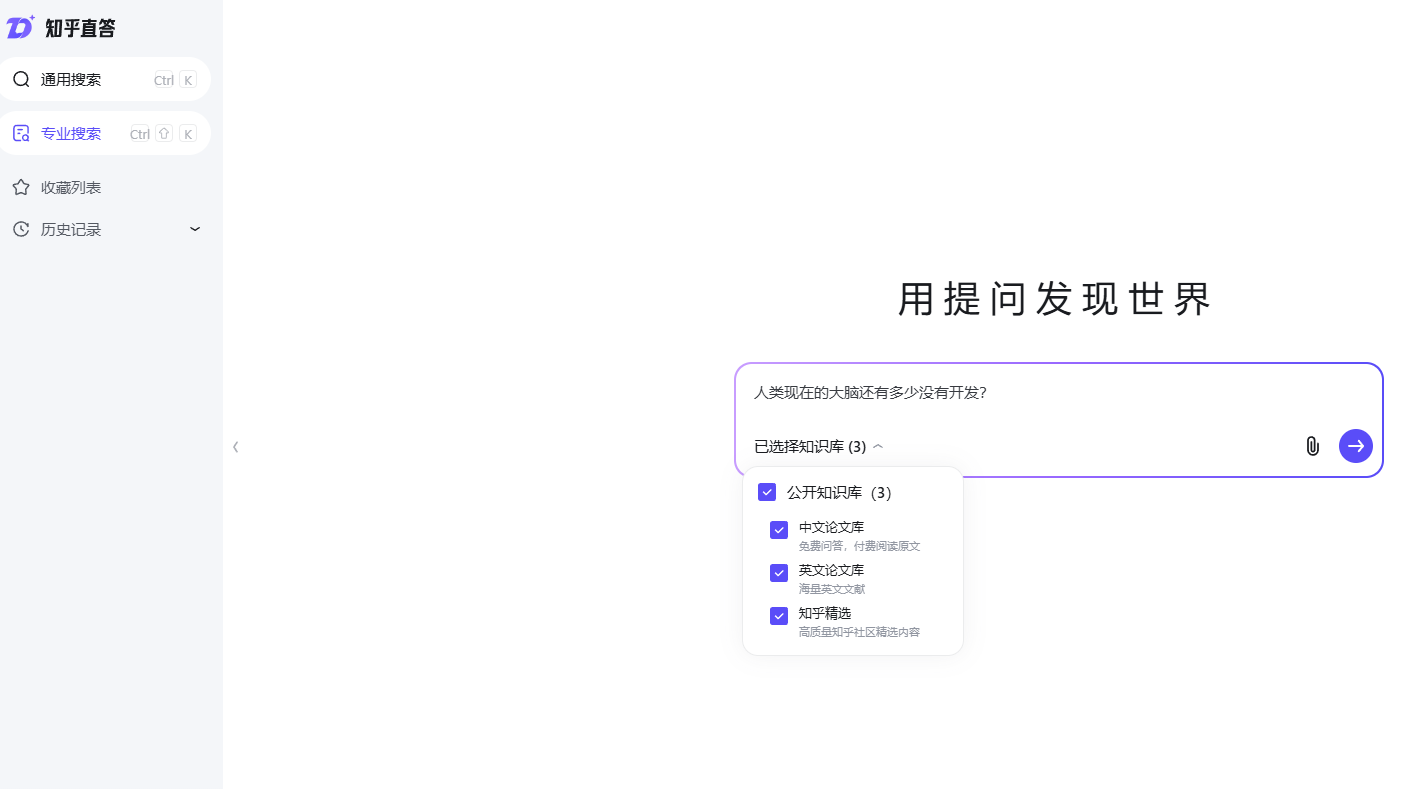Uncheck the 公开知识库 group checkbox
The height and width of the screenshot is (789, 1401).
click(x=767, y=492)
